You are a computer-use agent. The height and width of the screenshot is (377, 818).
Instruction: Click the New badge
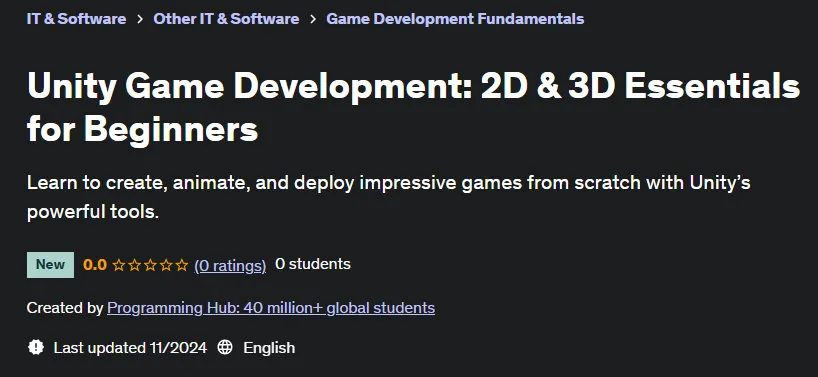[x=51, y=265]
